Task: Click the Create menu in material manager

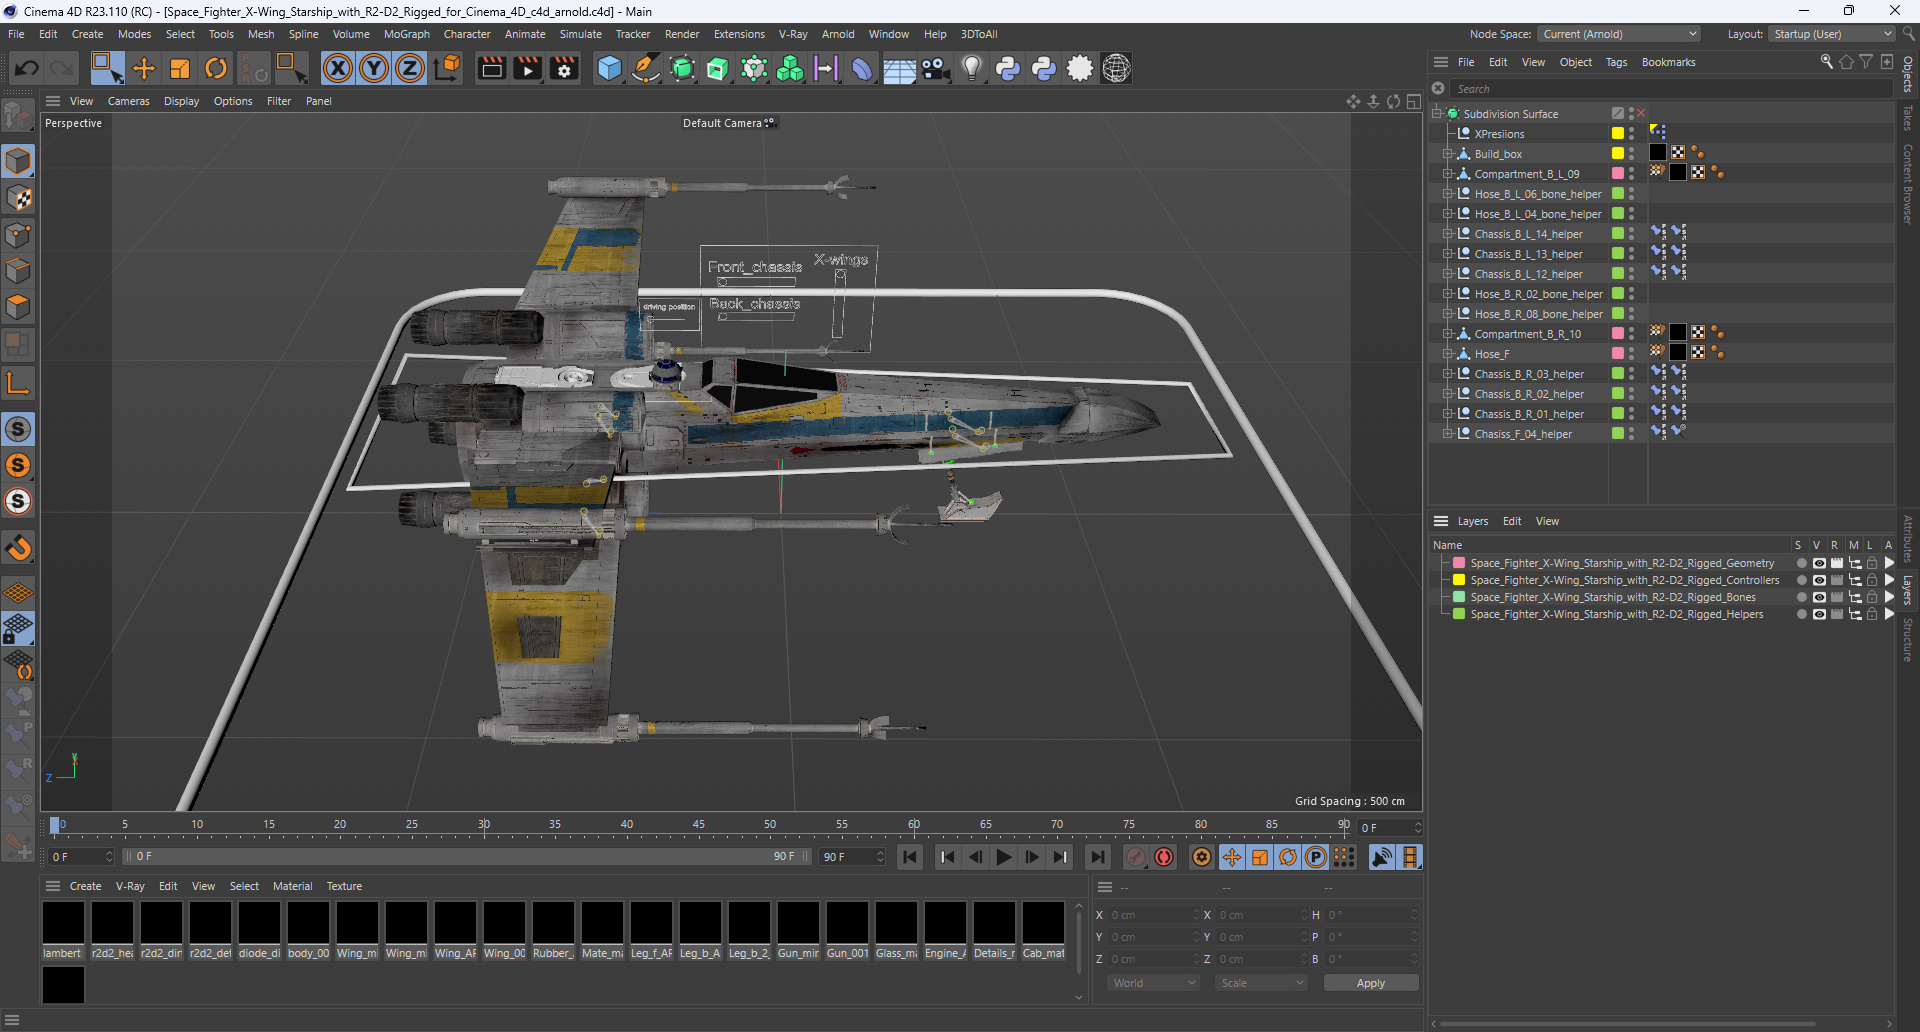Action: pos(85,886)
